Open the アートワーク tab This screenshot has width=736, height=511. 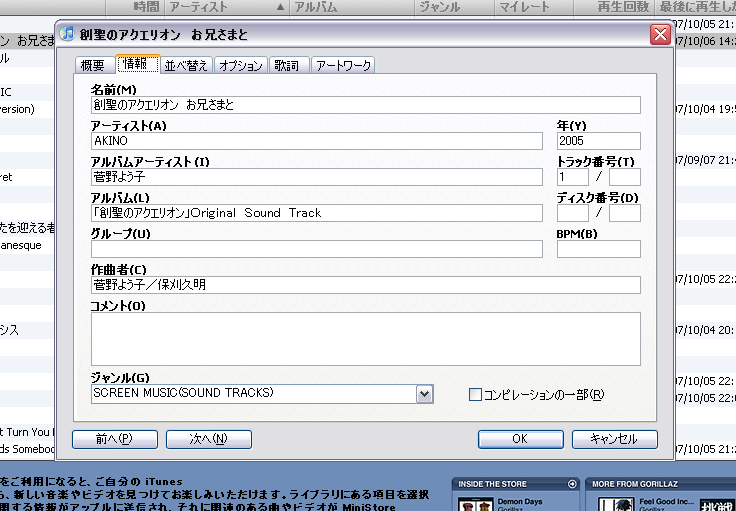tap(343, 65)
